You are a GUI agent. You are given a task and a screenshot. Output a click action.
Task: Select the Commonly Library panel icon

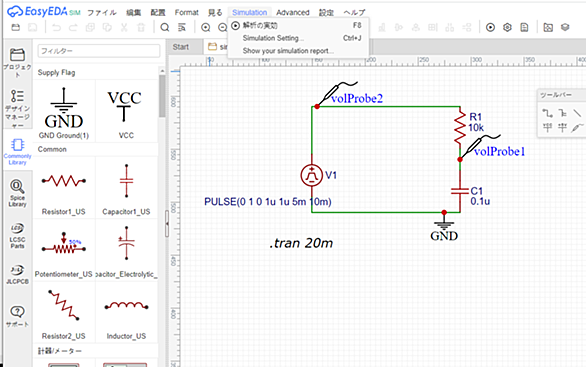[17, 151]
